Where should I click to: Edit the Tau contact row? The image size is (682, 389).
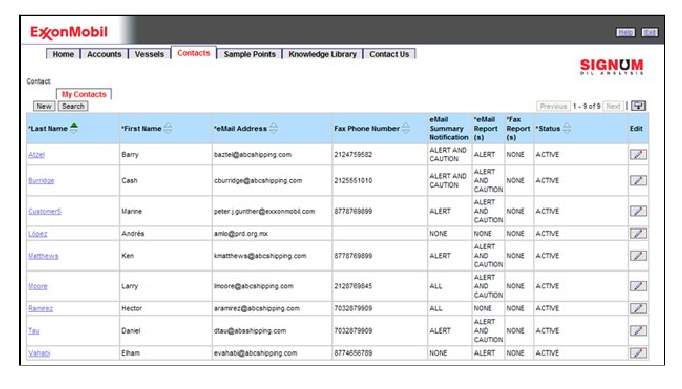point(638,331)
